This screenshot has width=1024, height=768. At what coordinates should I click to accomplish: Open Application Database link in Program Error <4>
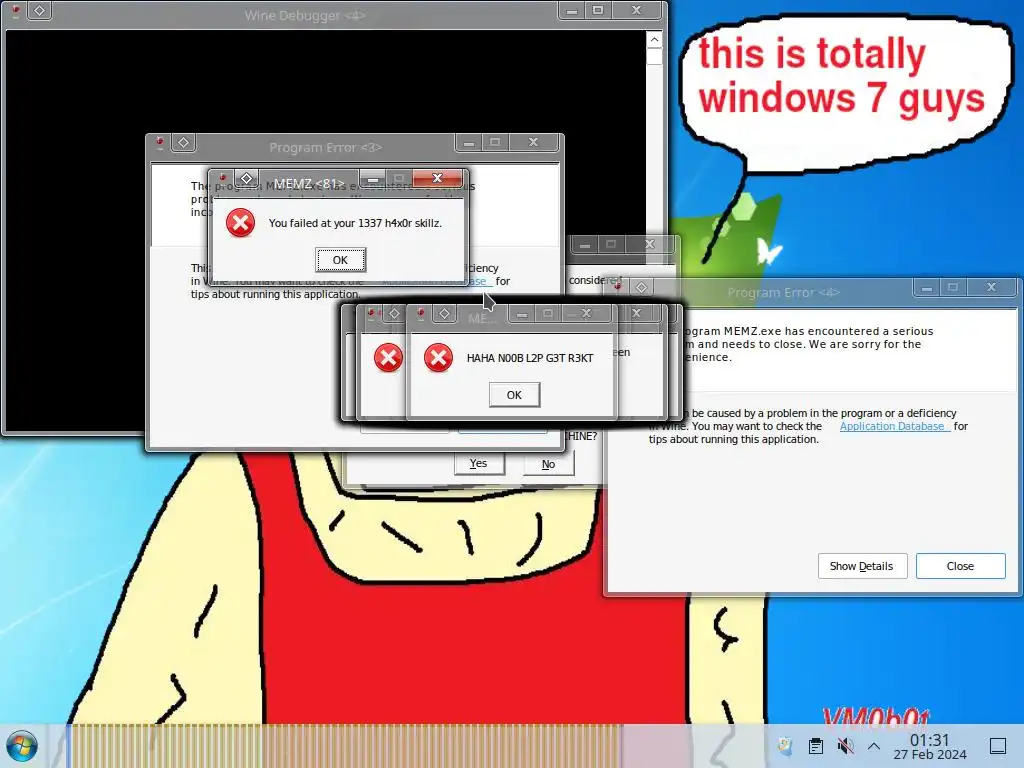pos(893,426)
